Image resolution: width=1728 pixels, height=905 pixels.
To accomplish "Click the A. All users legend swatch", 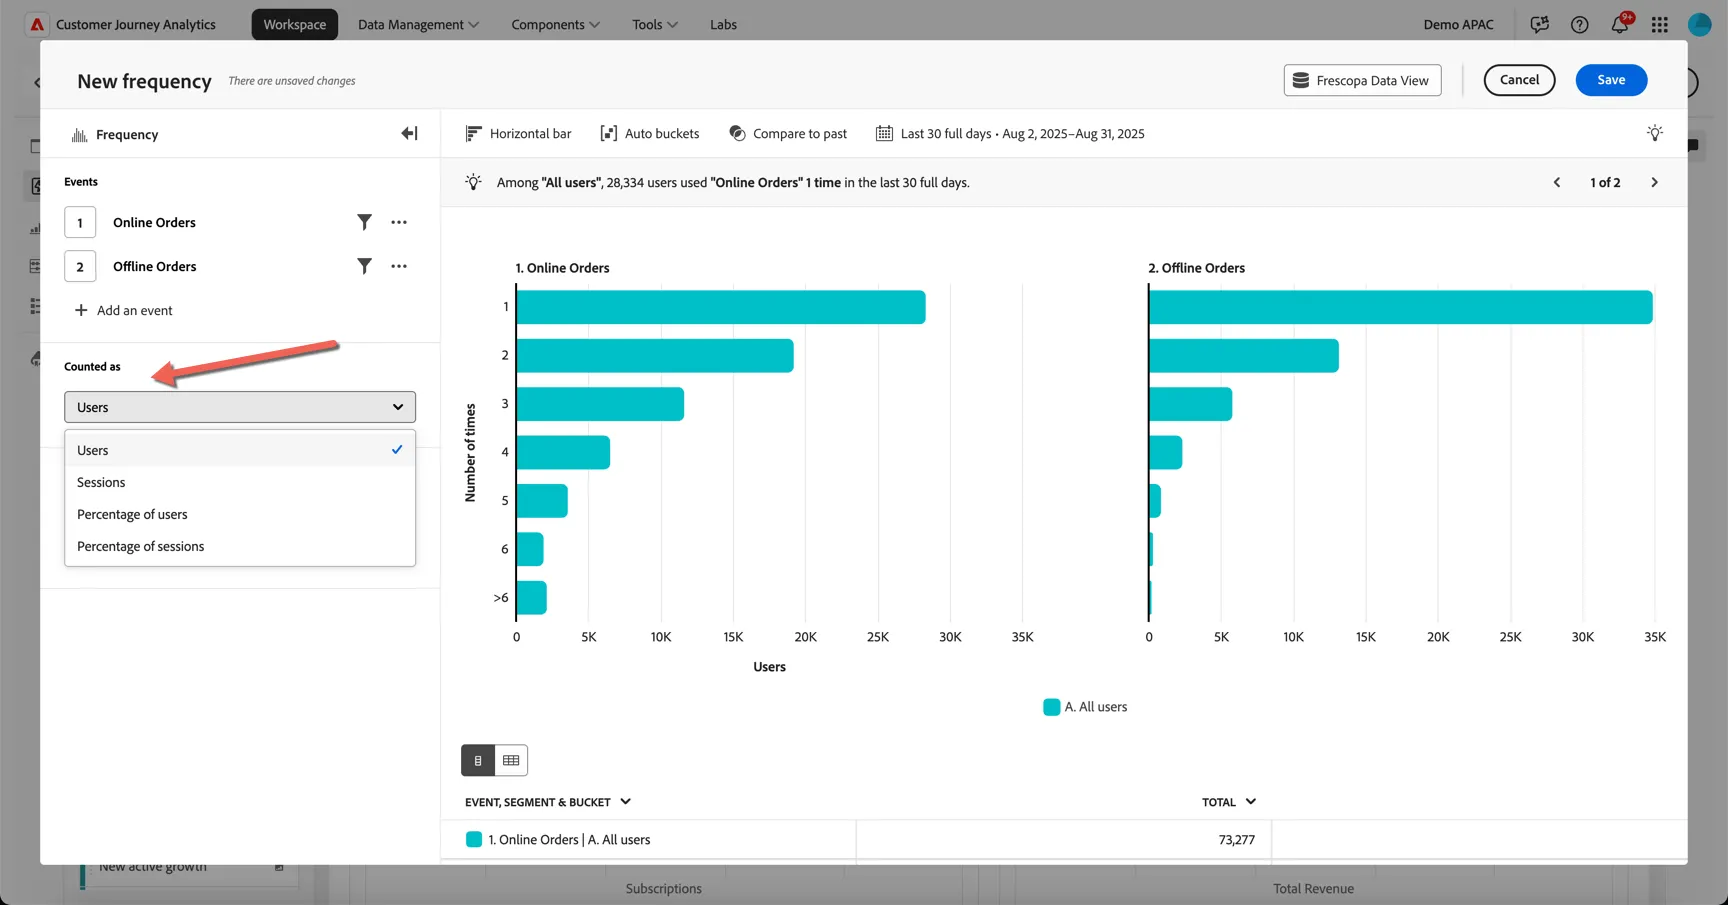I will pos(1051,707).
